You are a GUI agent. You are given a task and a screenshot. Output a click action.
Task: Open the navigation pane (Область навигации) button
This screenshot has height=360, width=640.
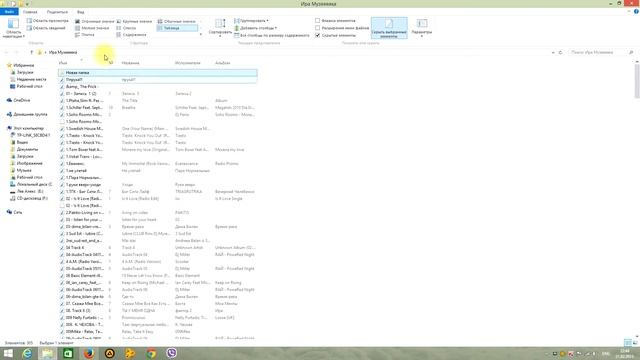[x=13, y=28]
